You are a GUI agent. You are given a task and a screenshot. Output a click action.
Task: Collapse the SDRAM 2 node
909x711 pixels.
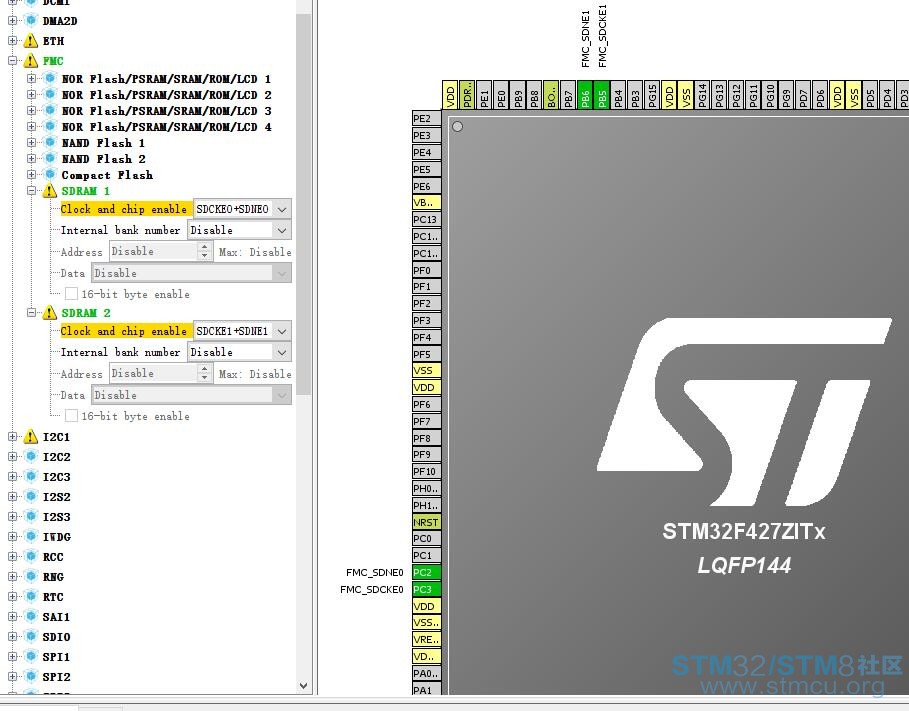click(31, 313)
